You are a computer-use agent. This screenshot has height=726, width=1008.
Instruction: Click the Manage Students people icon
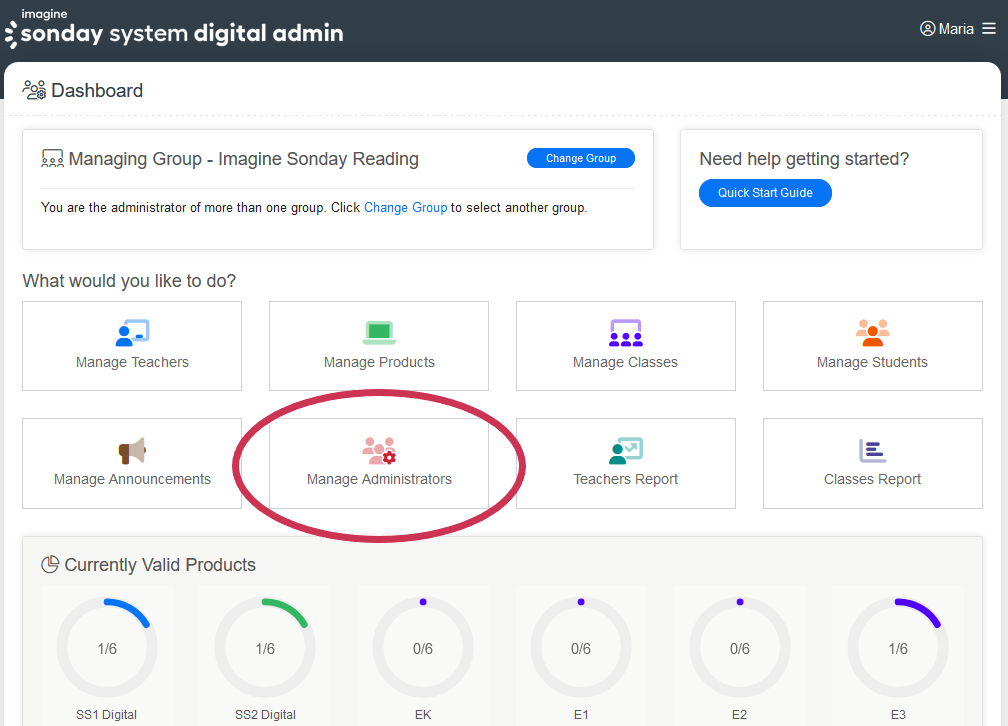pyautogui.click(x=872, y=332)
